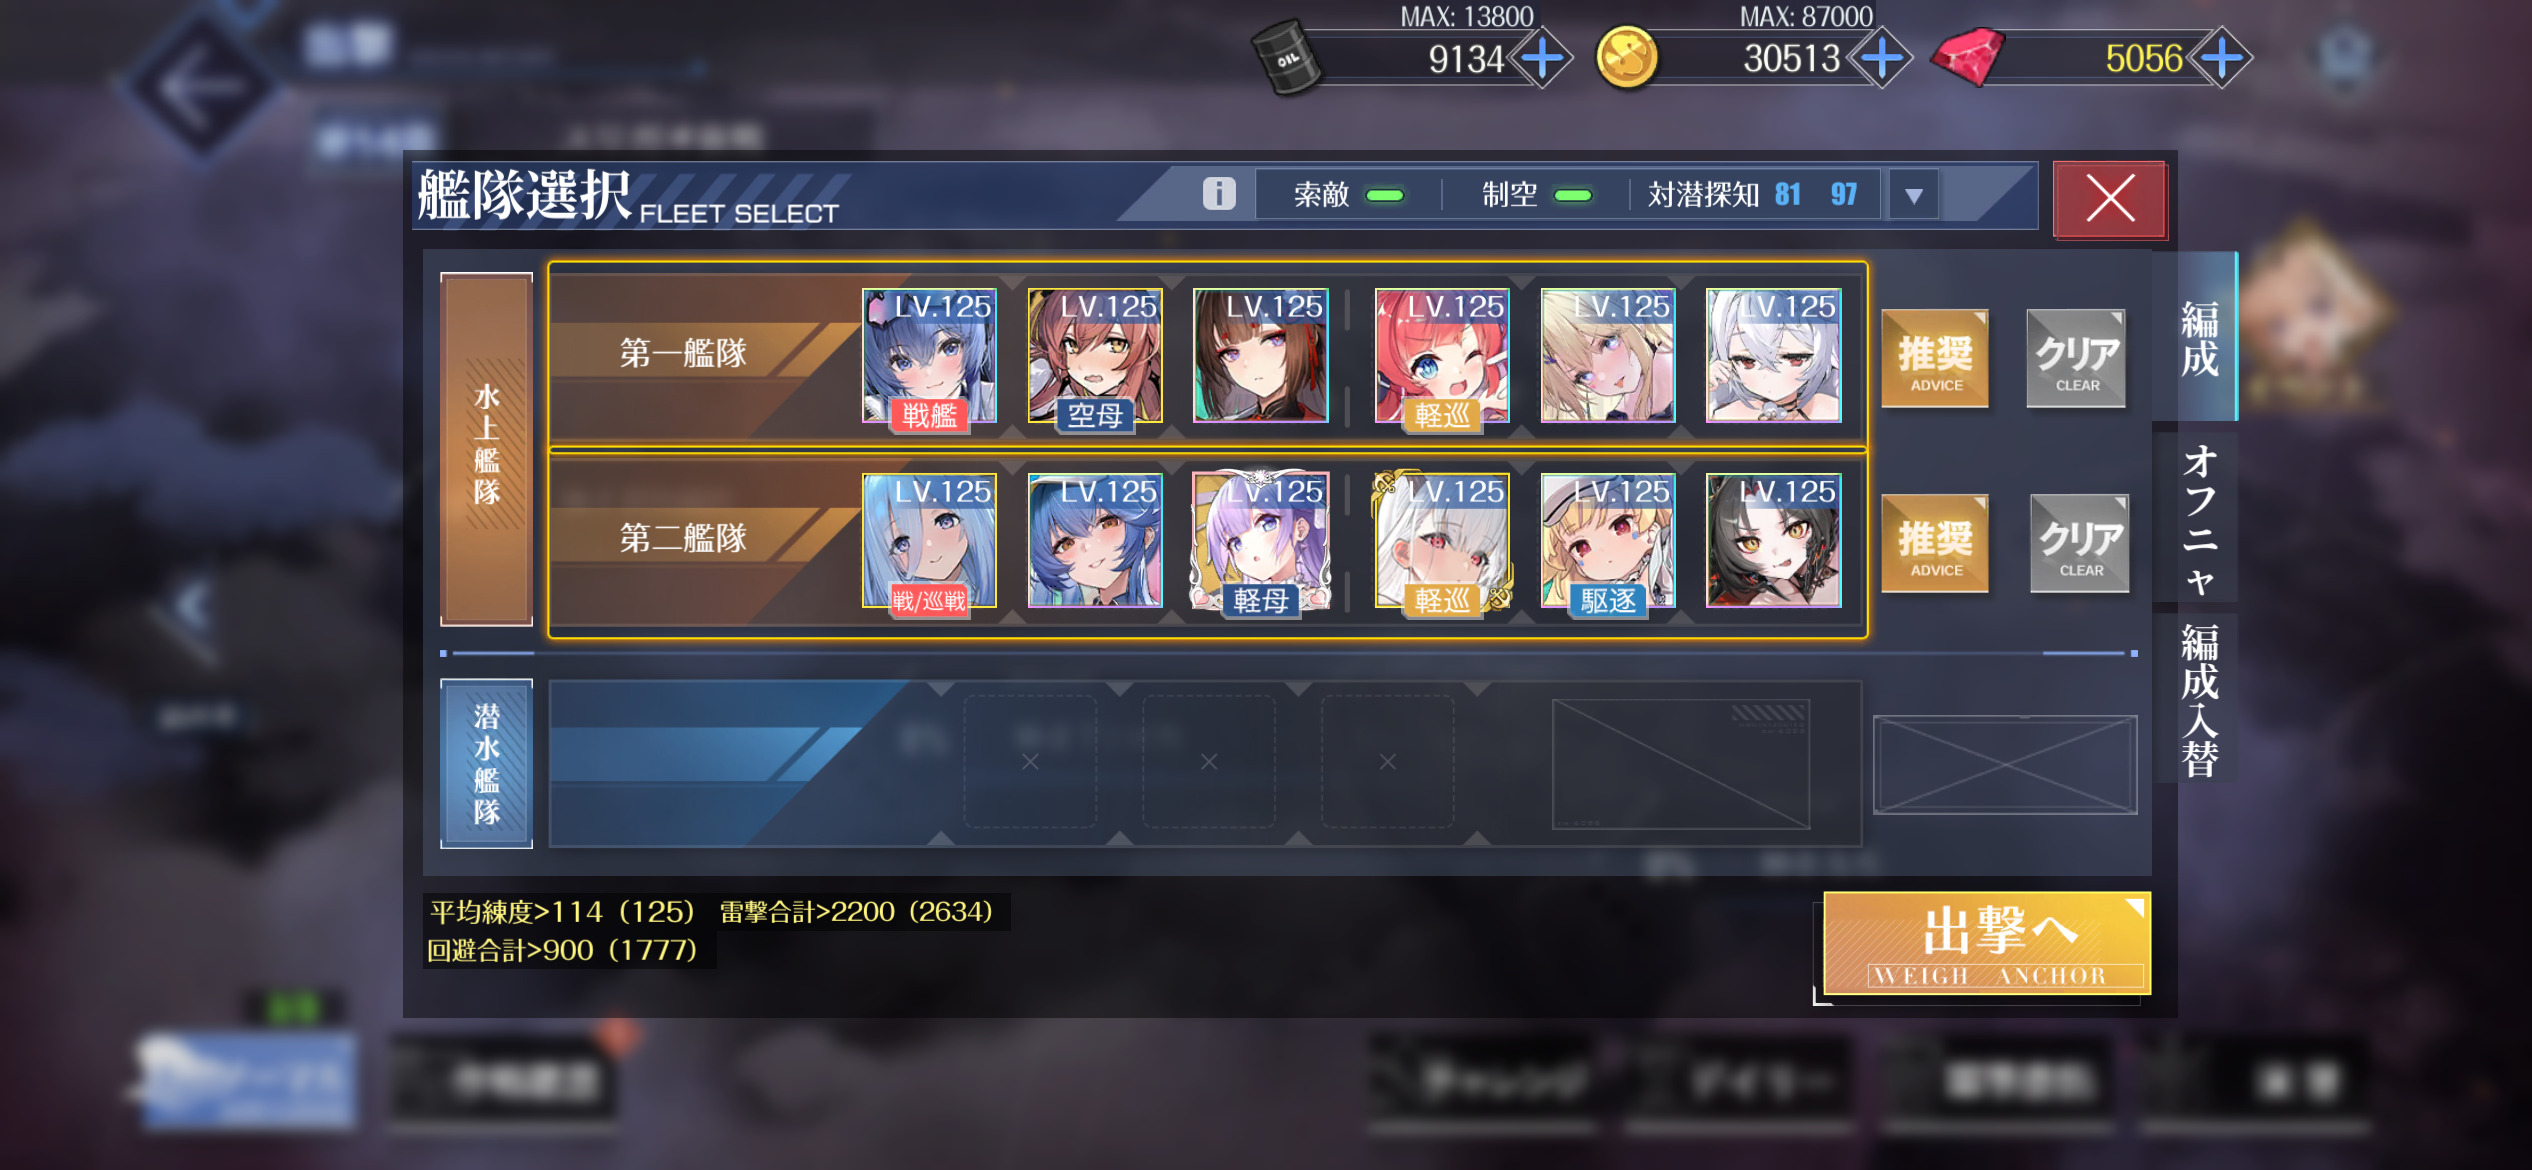Click the info icon beside 索敵
Image resolution: width=2532 pixels, height=1170 pixels.
1218,194
